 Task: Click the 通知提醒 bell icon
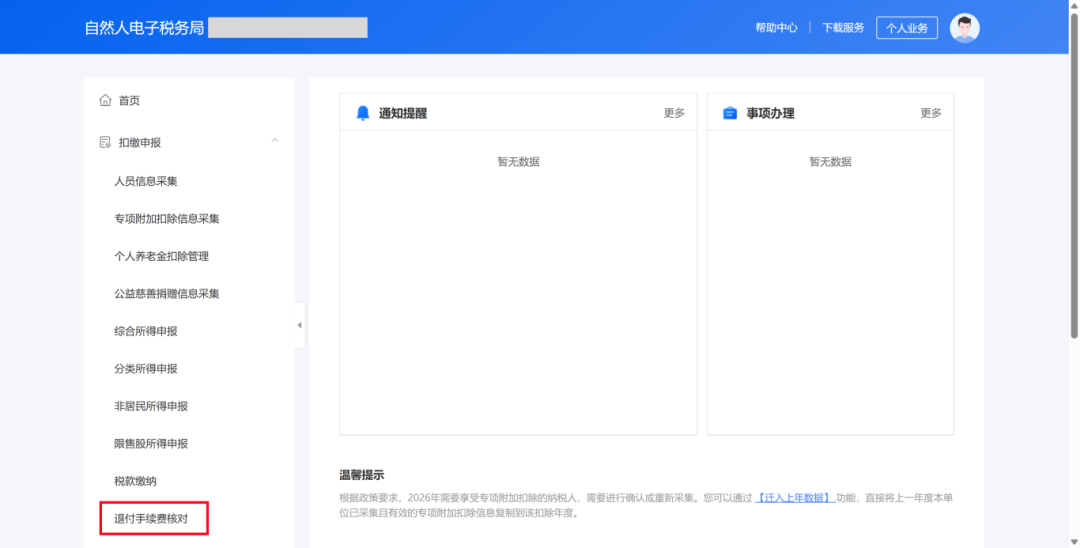(x=363, y=114)
